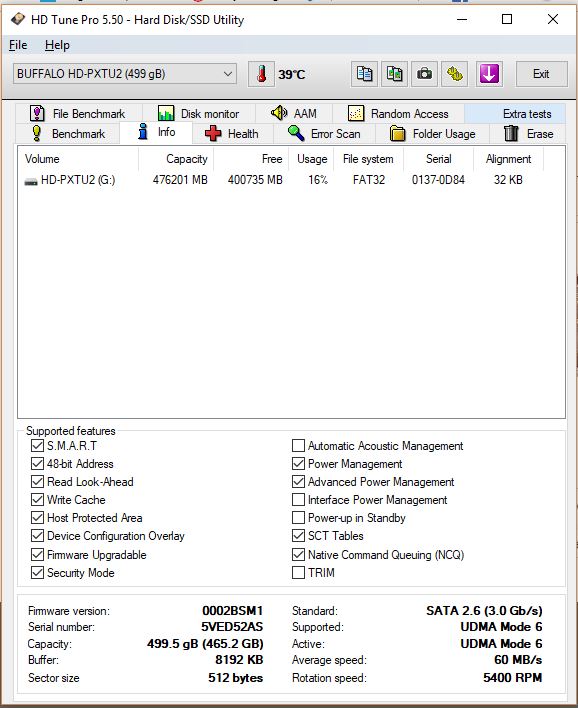Screen dimensions: 578x708
Task: Switch to the Disk monitor tab
Action: click(199, 113)
